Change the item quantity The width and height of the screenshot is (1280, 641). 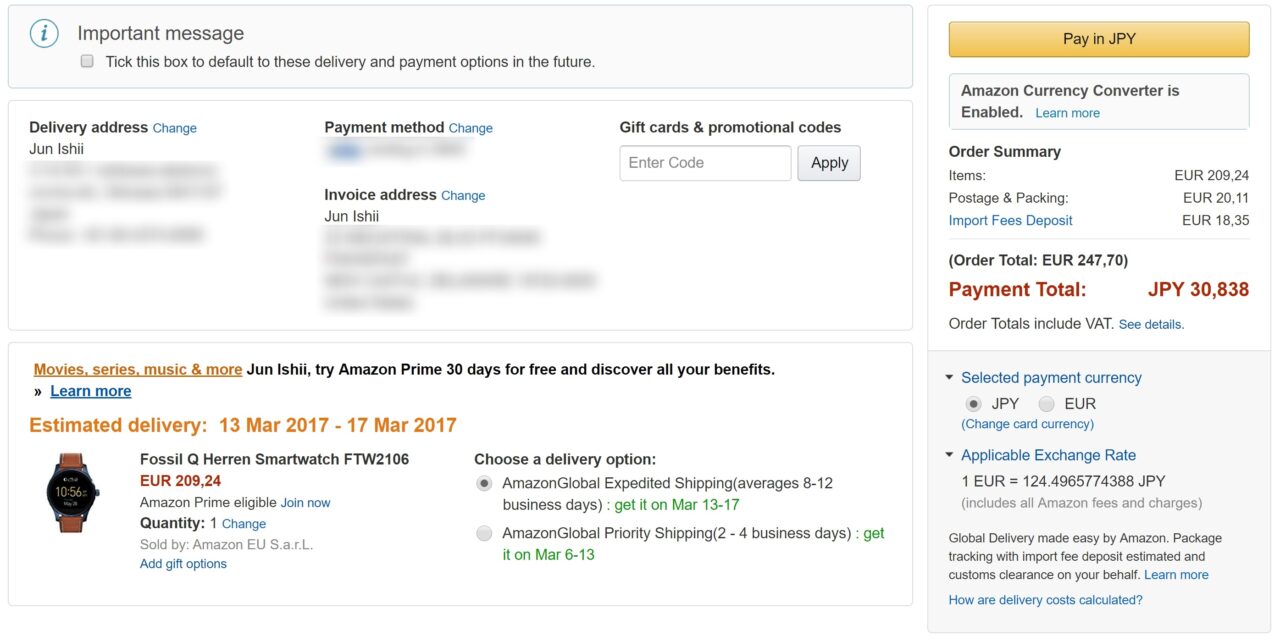coord(243,523)
